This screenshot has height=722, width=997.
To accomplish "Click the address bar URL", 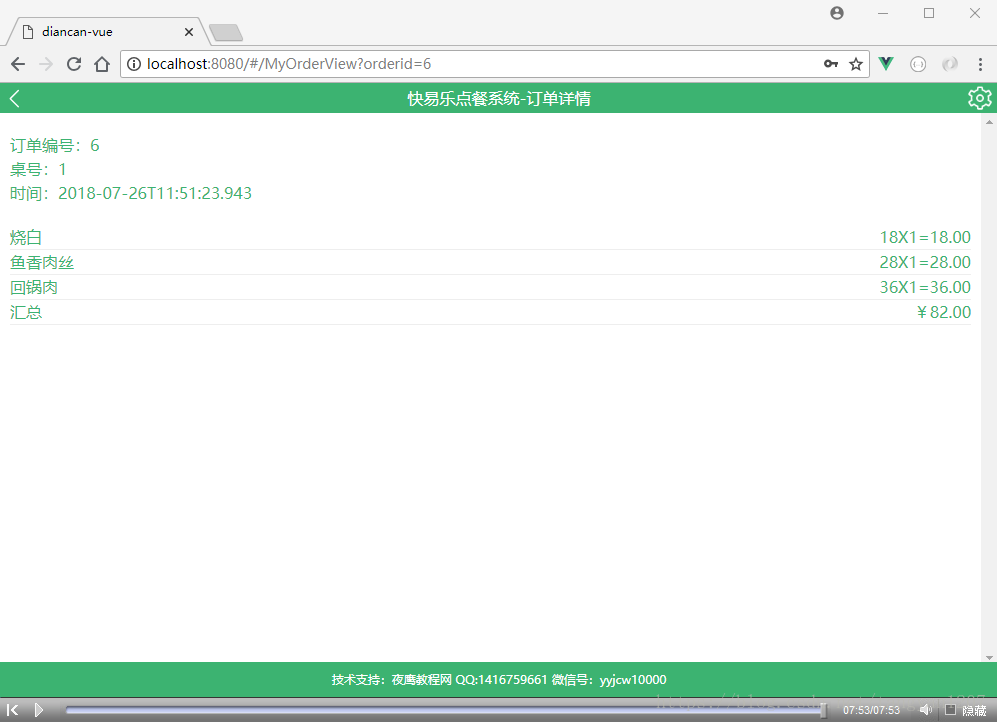I will click(x=289, y=64).
